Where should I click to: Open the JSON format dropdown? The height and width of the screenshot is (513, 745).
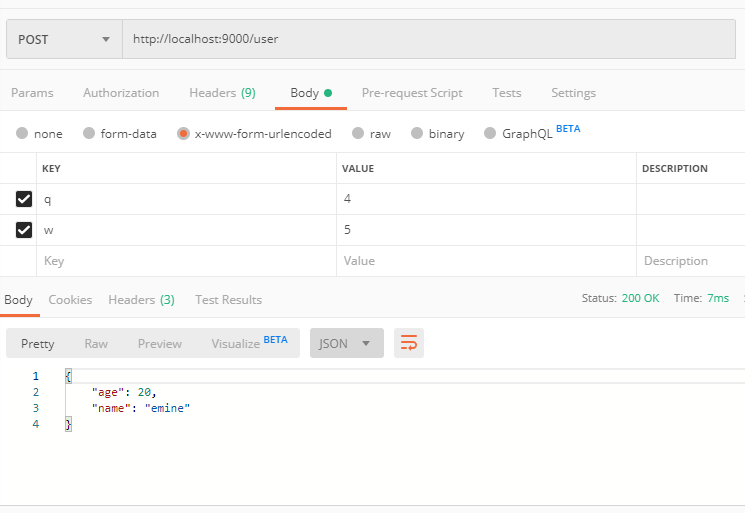pyautogui.click(x=346, y=343)
